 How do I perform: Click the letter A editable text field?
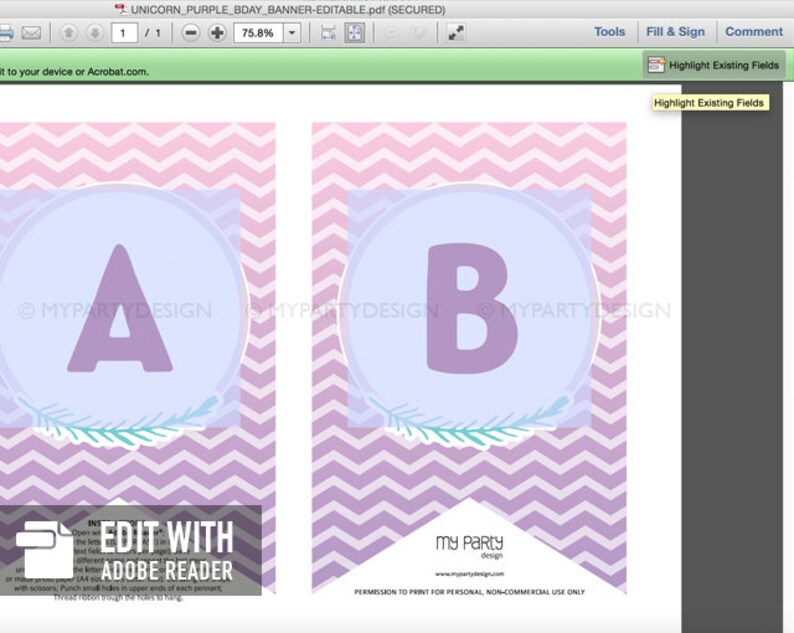point(120,309)
